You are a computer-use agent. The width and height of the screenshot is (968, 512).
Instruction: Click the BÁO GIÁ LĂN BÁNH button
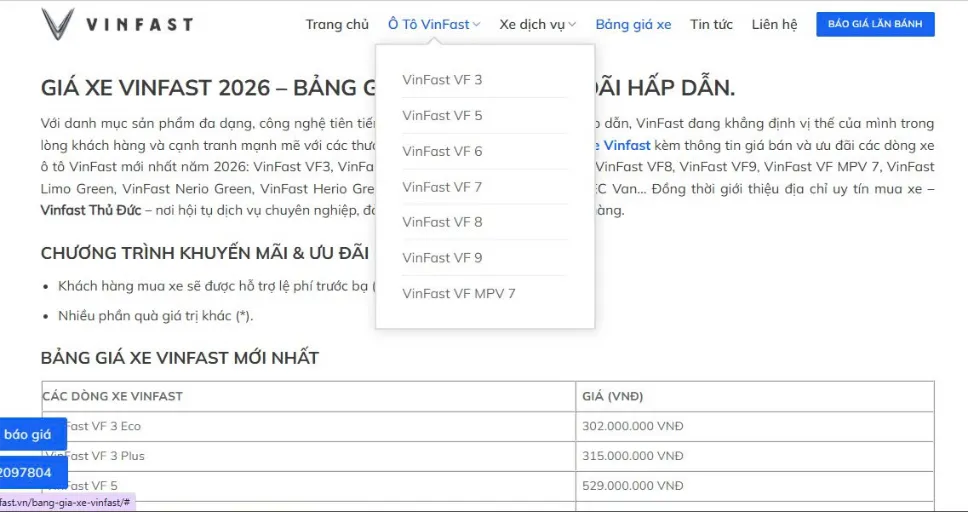875,24
